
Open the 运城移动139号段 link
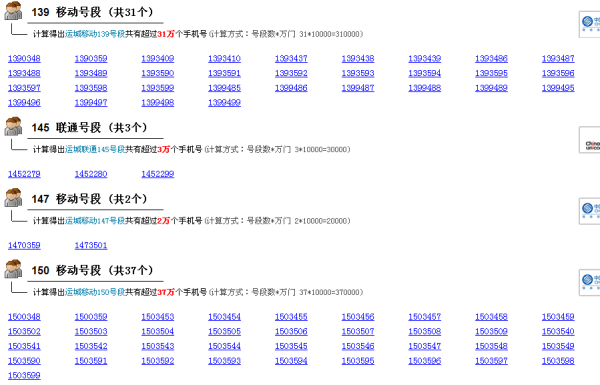95,34
